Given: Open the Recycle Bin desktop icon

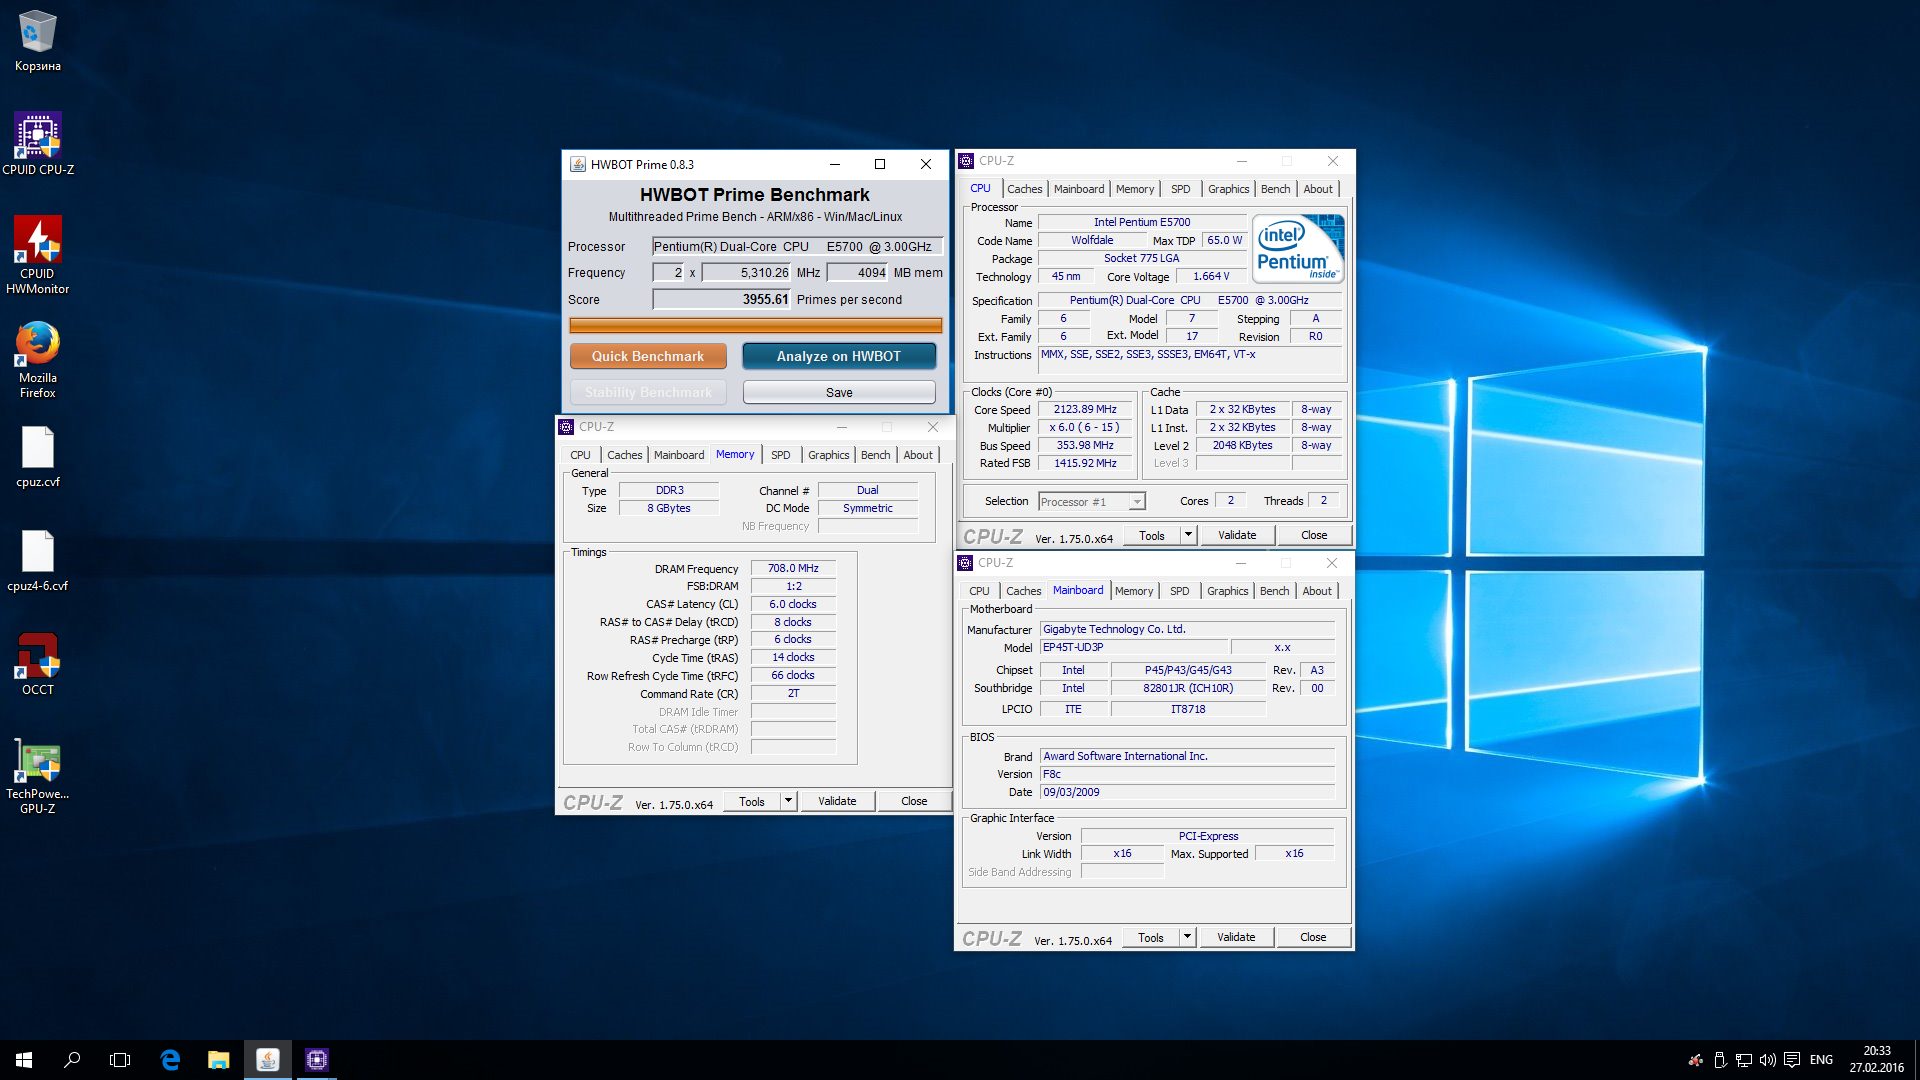Looking at the screenshot, I should pyautogui.click(x=38, y=40).
